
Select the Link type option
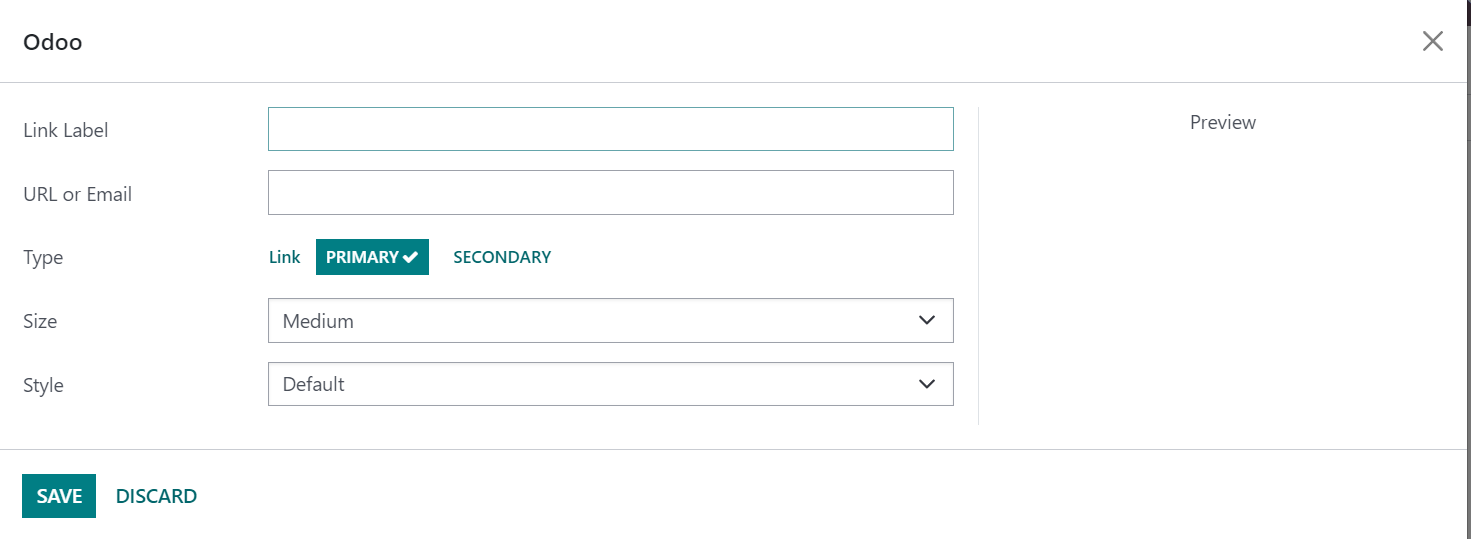click(x=284, y=257)
